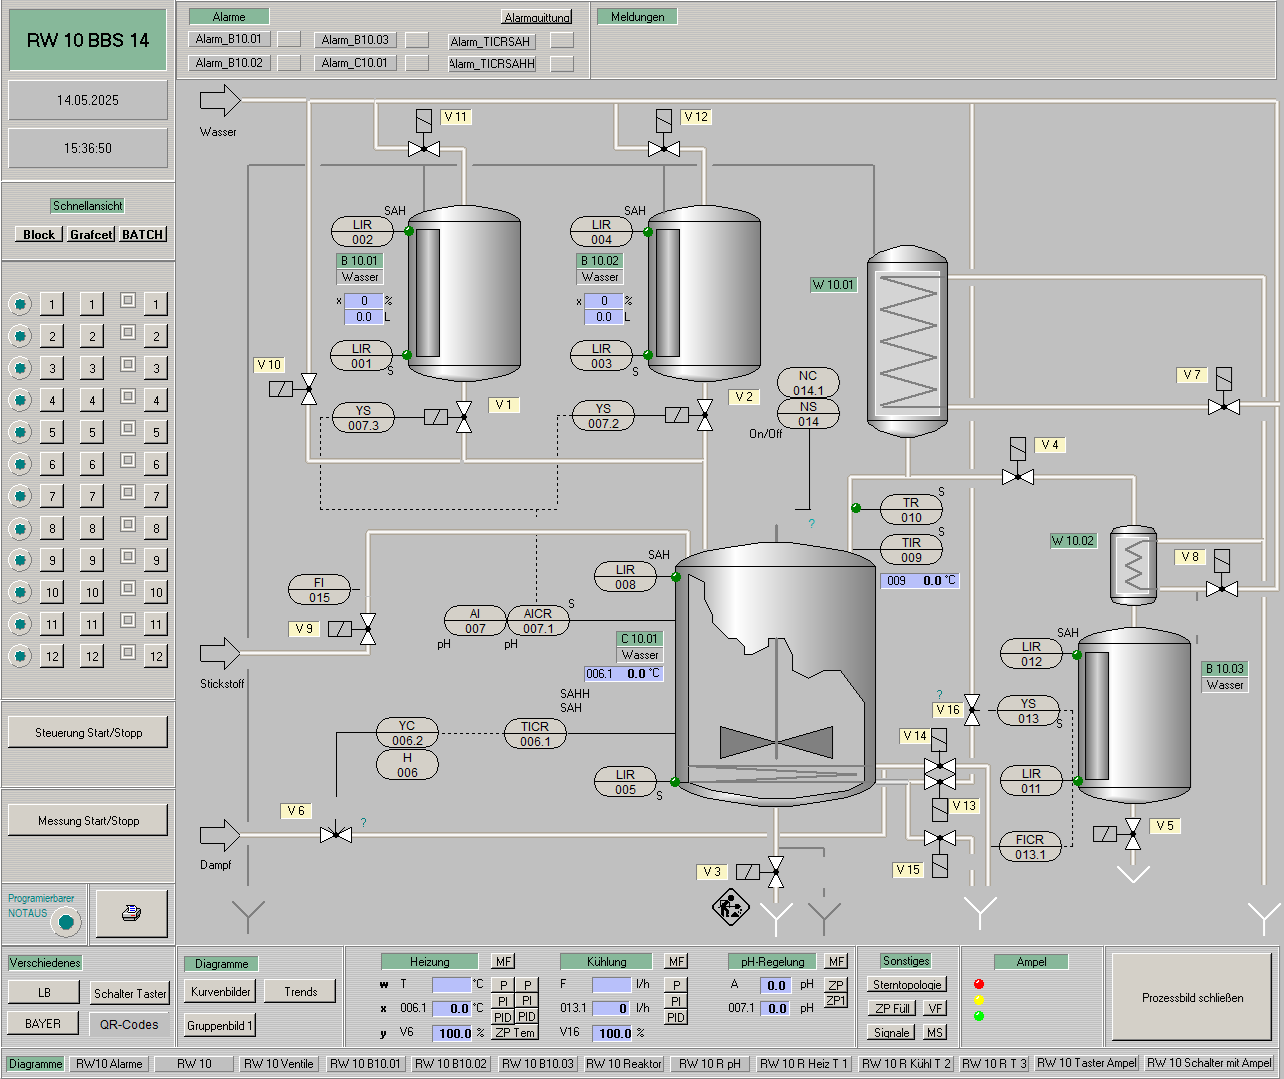Click the Kühlung V16 output value field
This screenshot has width=1284, height=1079.
pos(612,1033)
